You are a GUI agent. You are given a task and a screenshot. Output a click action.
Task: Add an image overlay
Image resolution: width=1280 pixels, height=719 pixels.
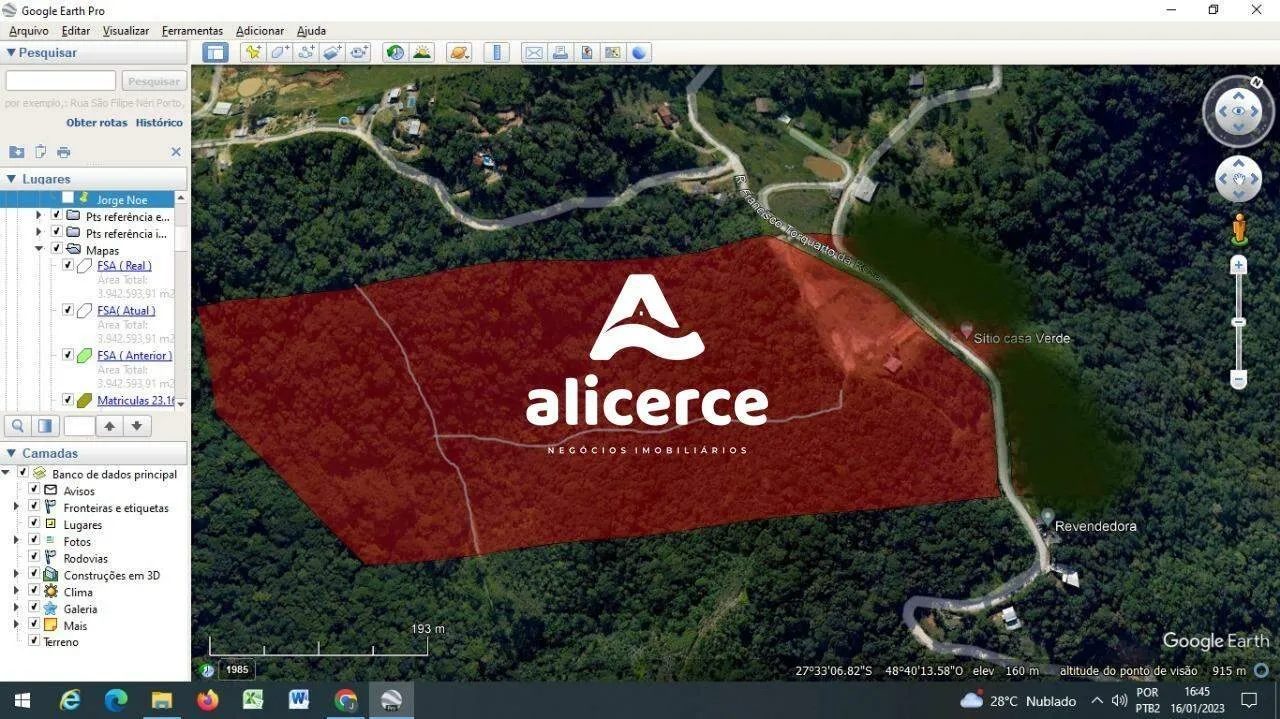point(333,52)
